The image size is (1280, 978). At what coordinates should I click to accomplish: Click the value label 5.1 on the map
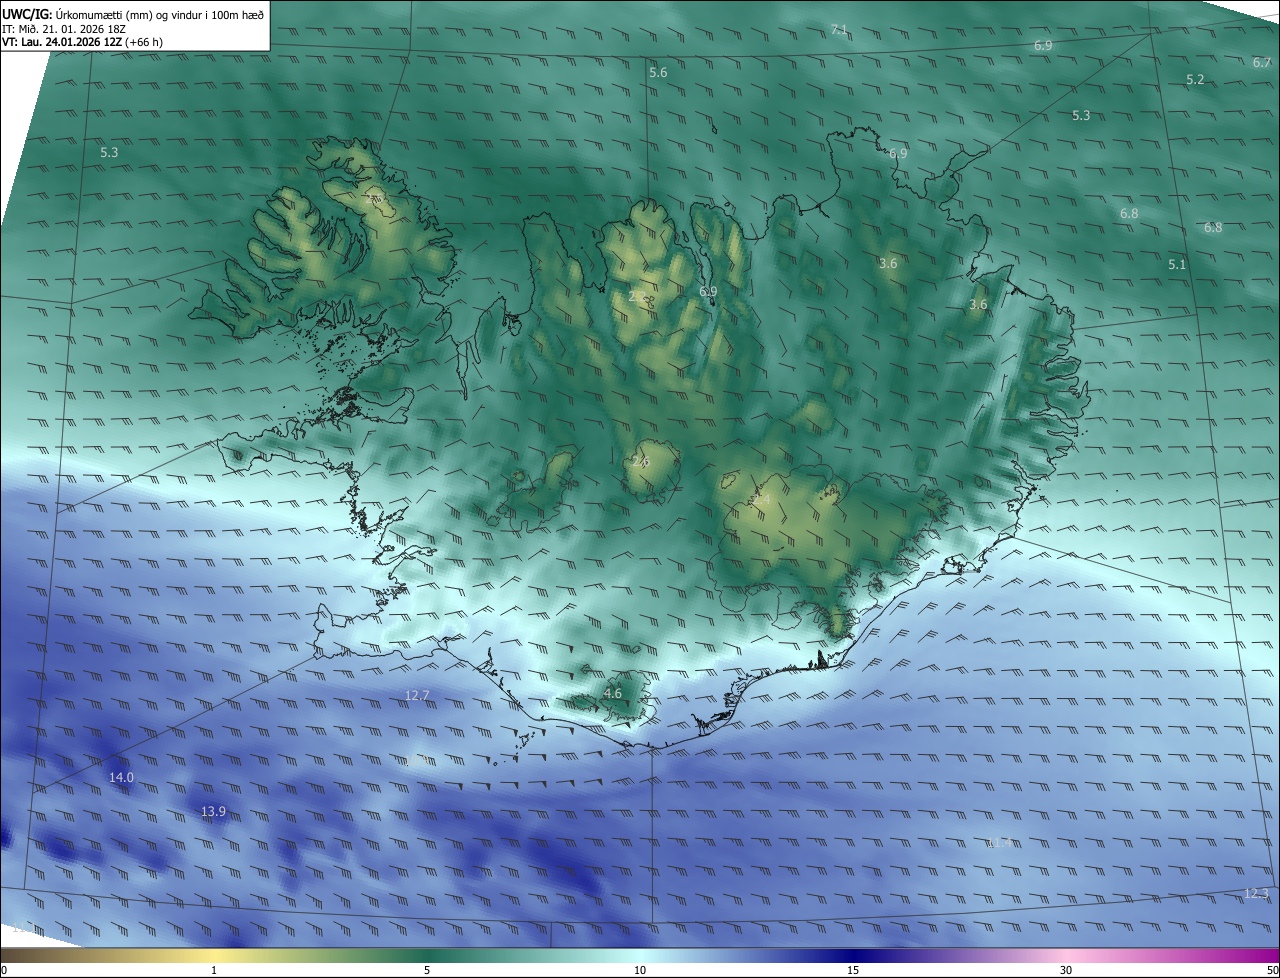(1177, 264)
